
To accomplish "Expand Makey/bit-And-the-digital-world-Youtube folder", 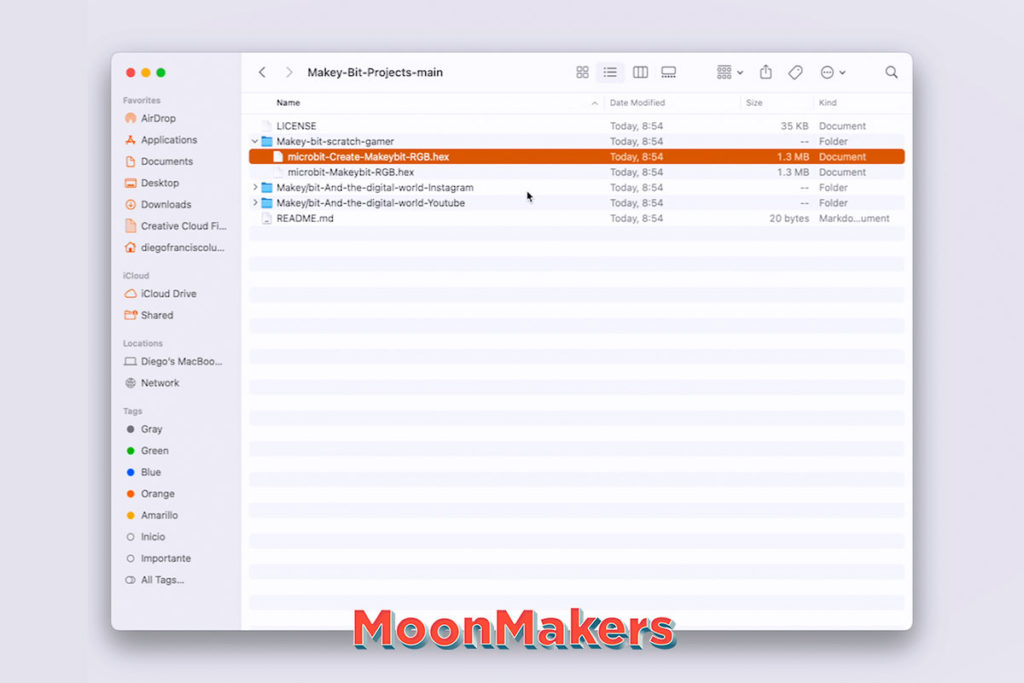I will point(255,203).
